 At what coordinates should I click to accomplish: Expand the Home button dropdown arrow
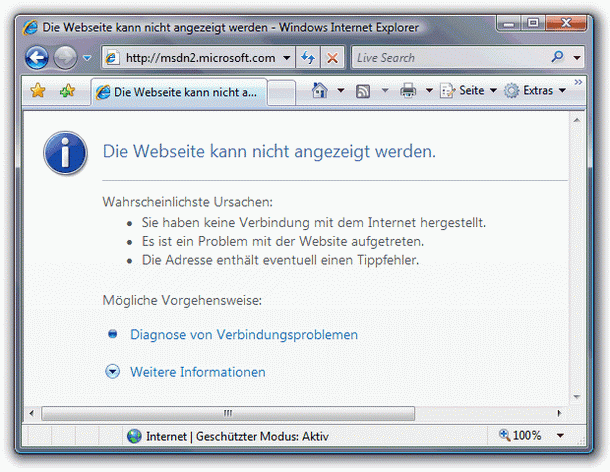click(340, 91)
